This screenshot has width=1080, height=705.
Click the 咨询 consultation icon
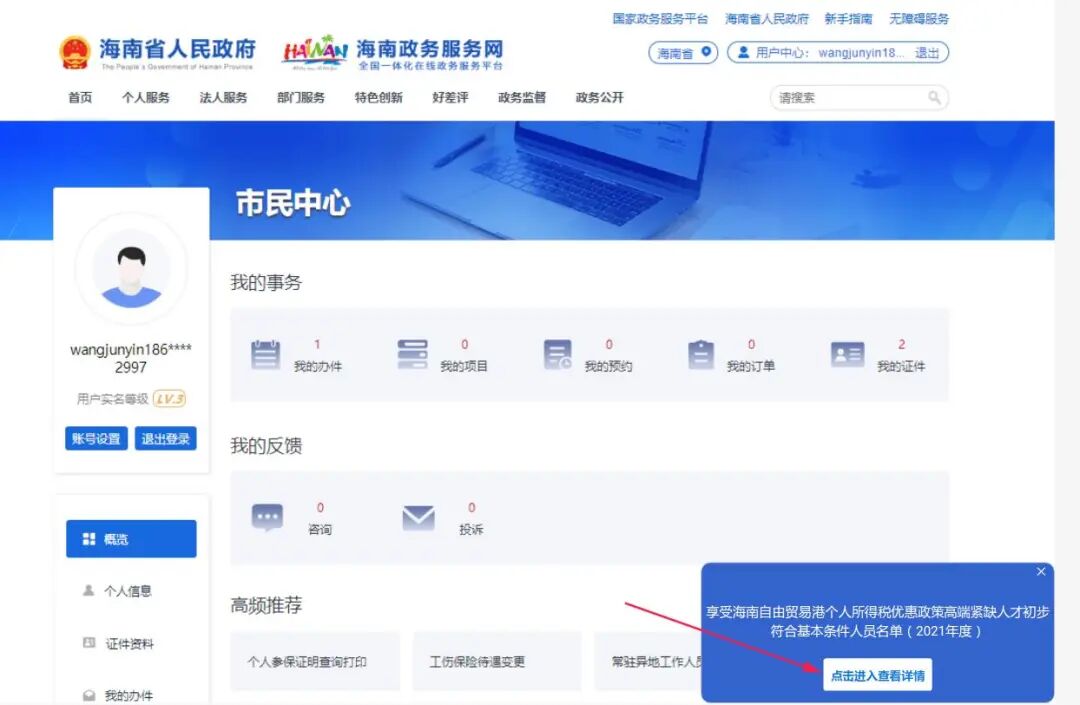(268, 516)
